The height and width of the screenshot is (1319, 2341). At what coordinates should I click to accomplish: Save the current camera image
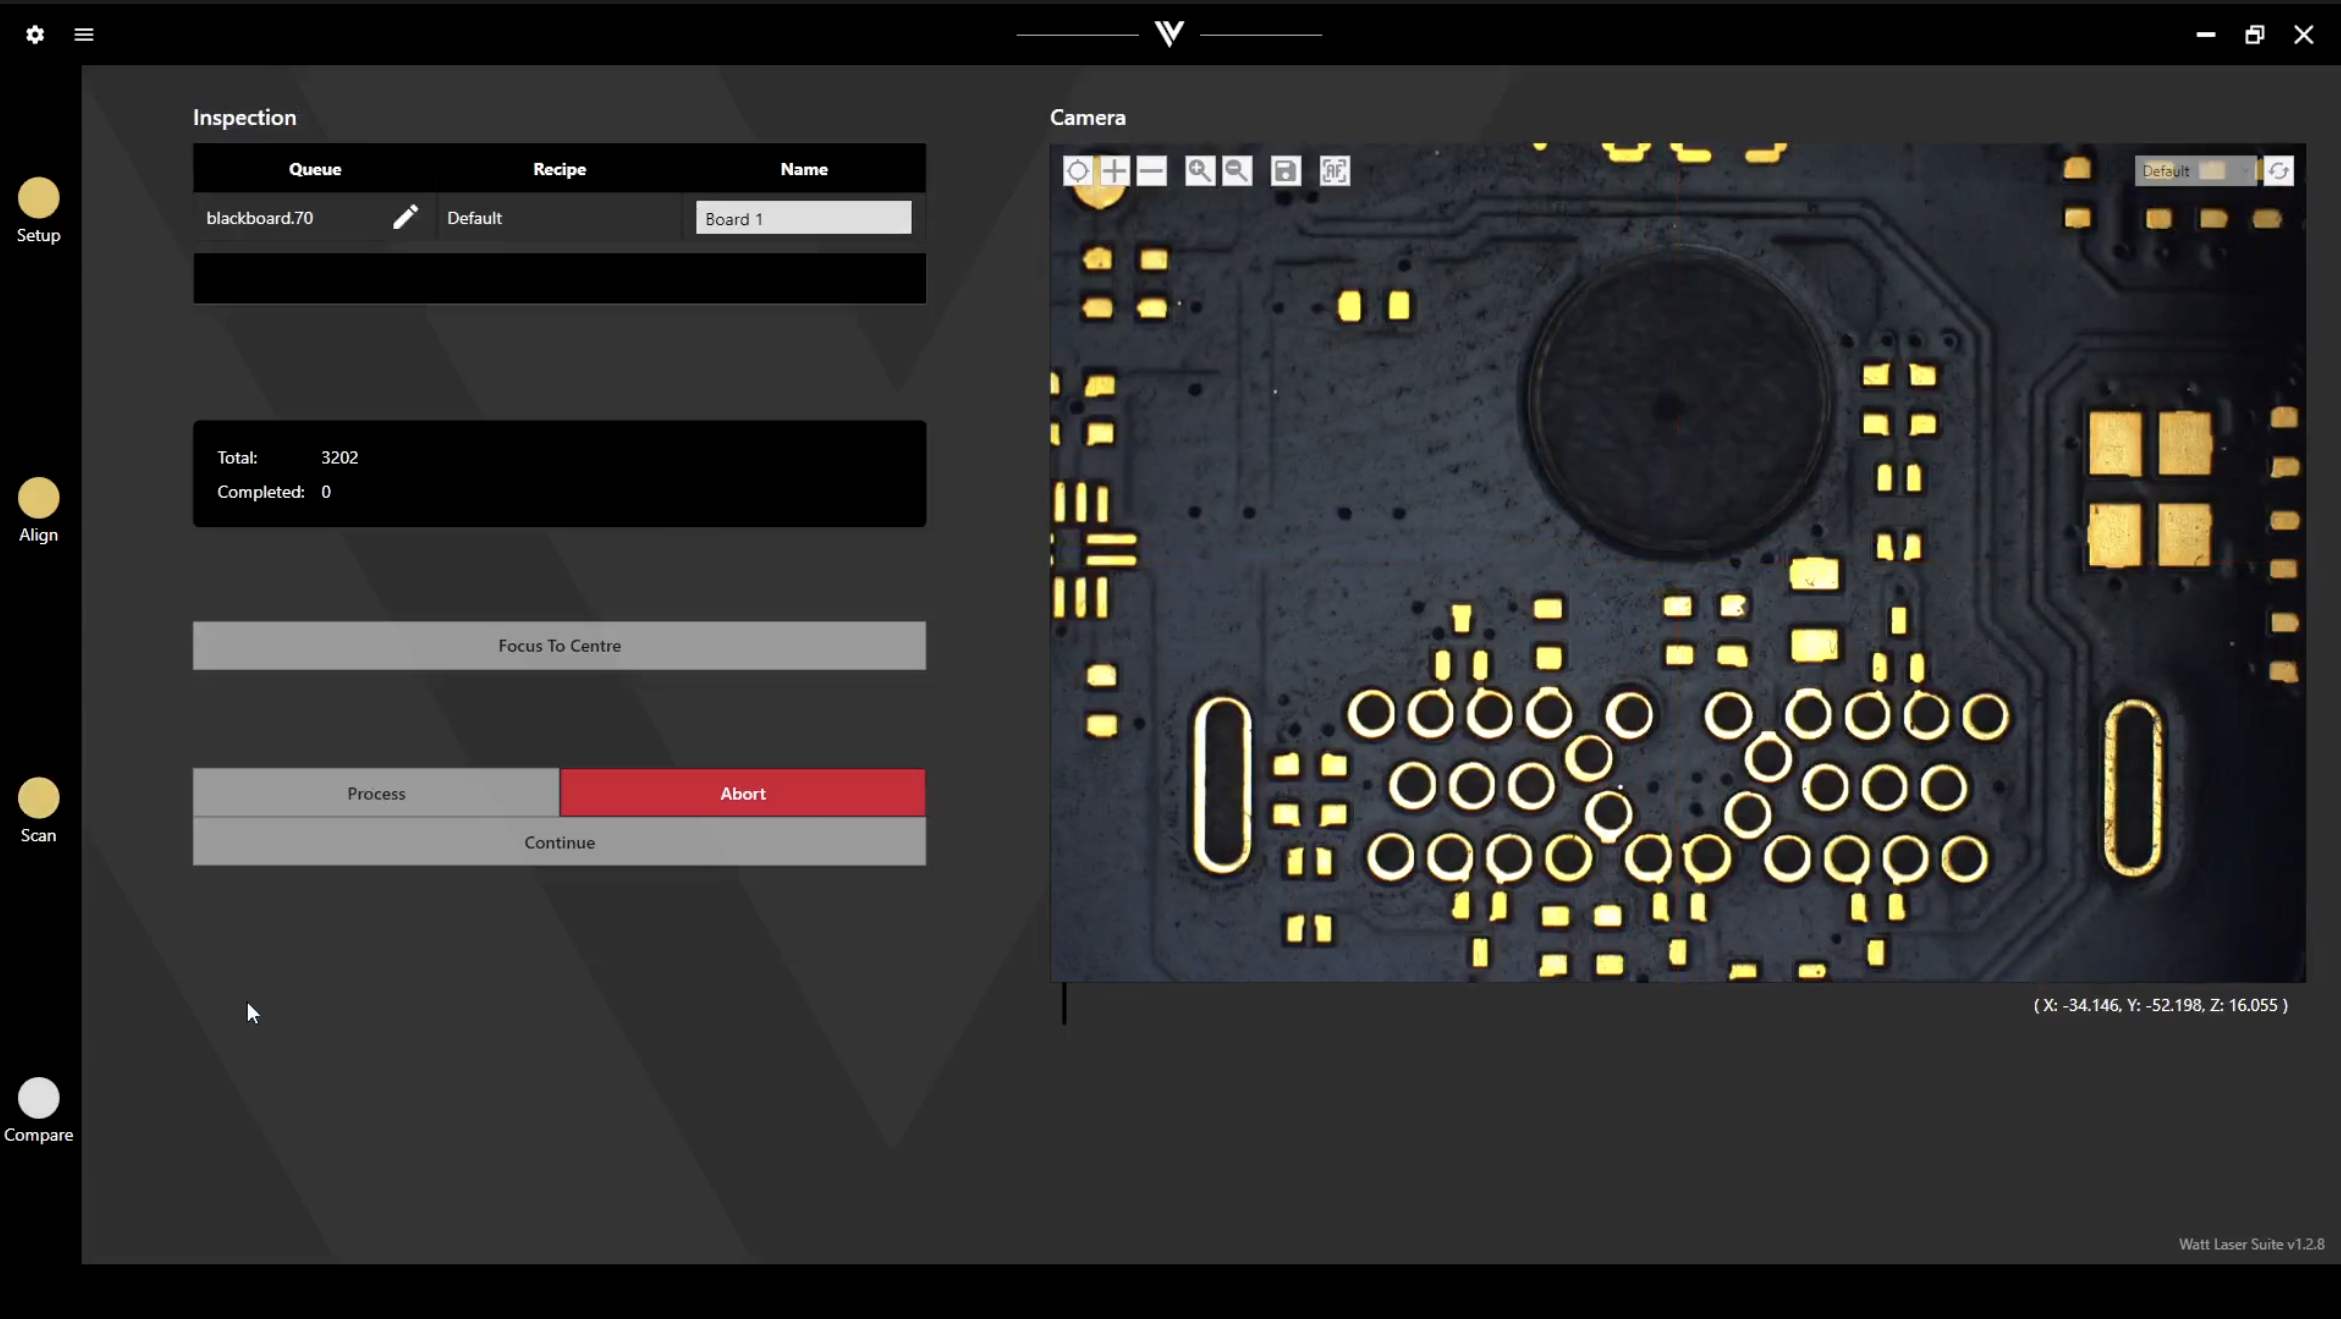click(1284, 170)
